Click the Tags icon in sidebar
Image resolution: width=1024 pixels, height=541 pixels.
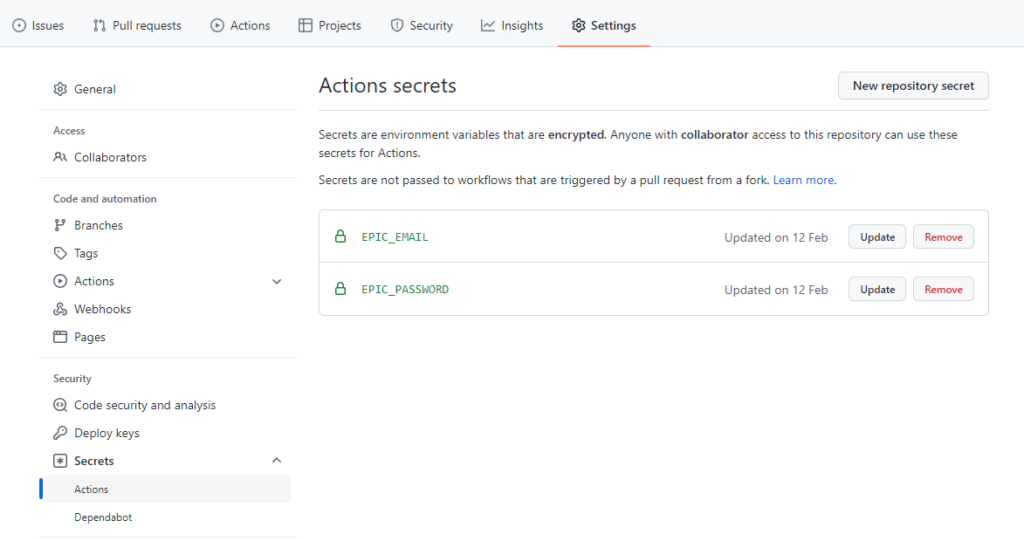tap(60, 253)
